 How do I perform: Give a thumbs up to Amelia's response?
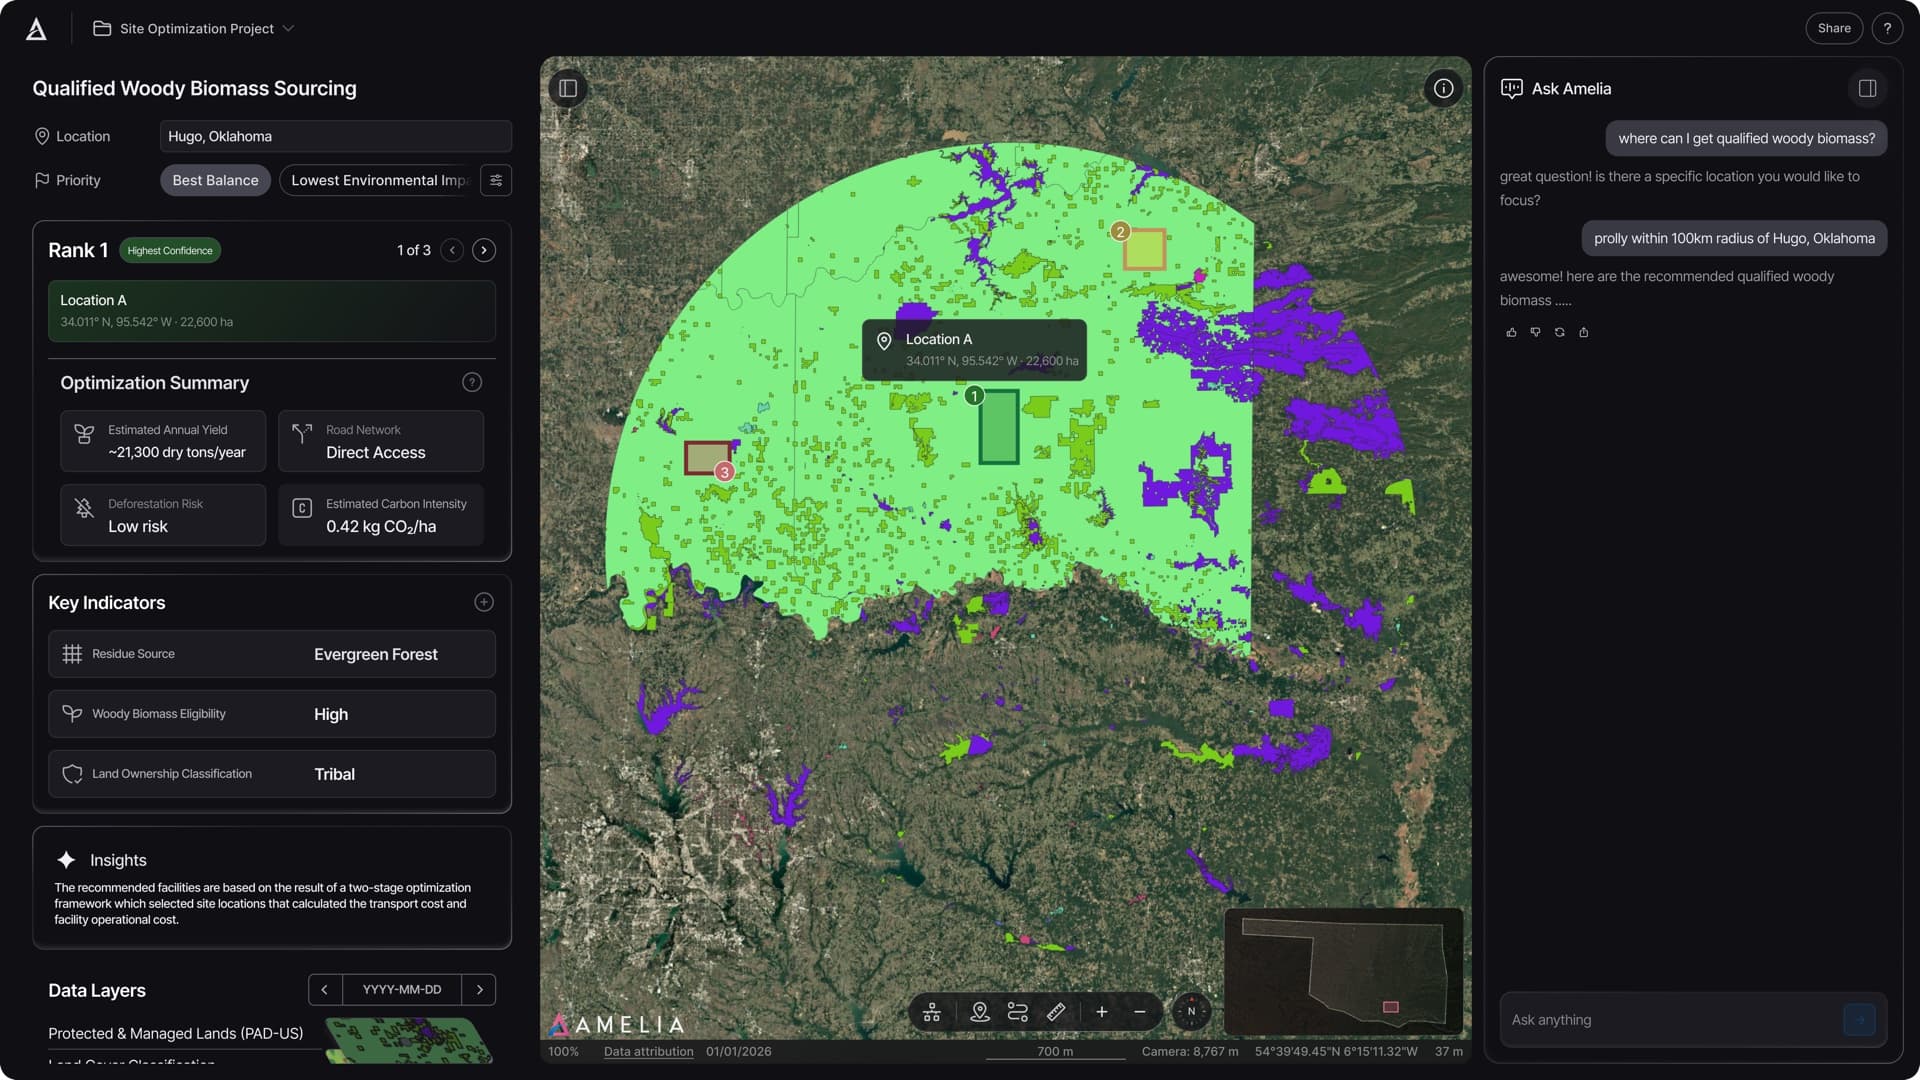[1511, 331]
